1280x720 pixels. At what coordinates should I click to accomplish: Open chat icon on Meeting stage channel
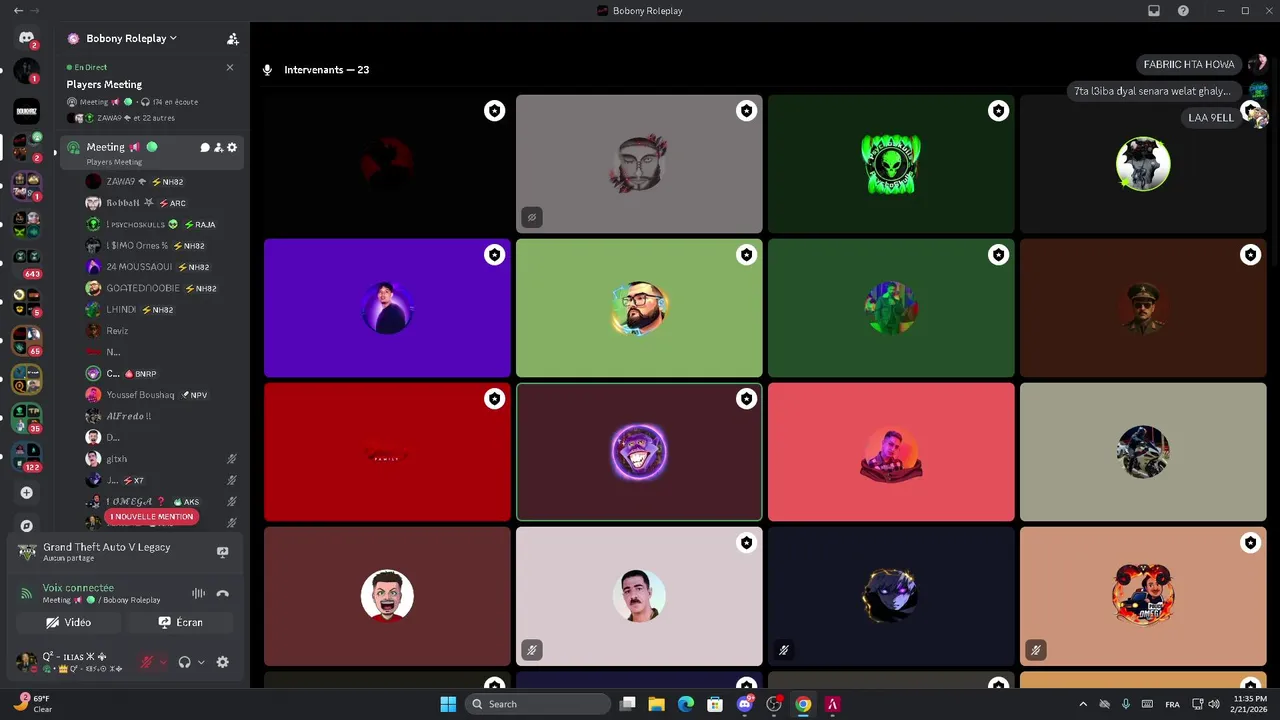click(205, 148)
